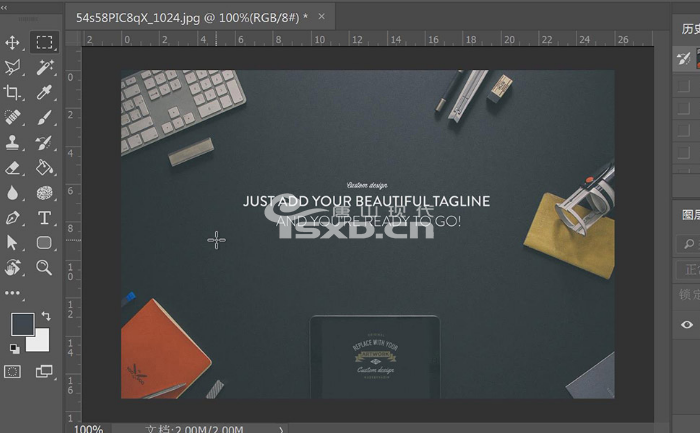
Task: Select the Pen tool
Action: [12, 218]
